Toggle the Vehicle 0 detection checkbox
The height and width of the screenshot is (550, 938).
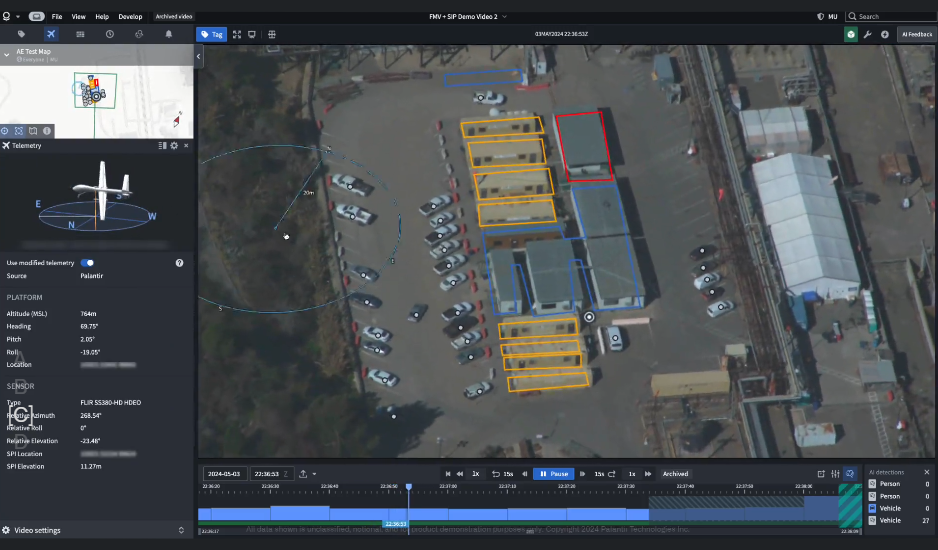(x=872, y=508)
